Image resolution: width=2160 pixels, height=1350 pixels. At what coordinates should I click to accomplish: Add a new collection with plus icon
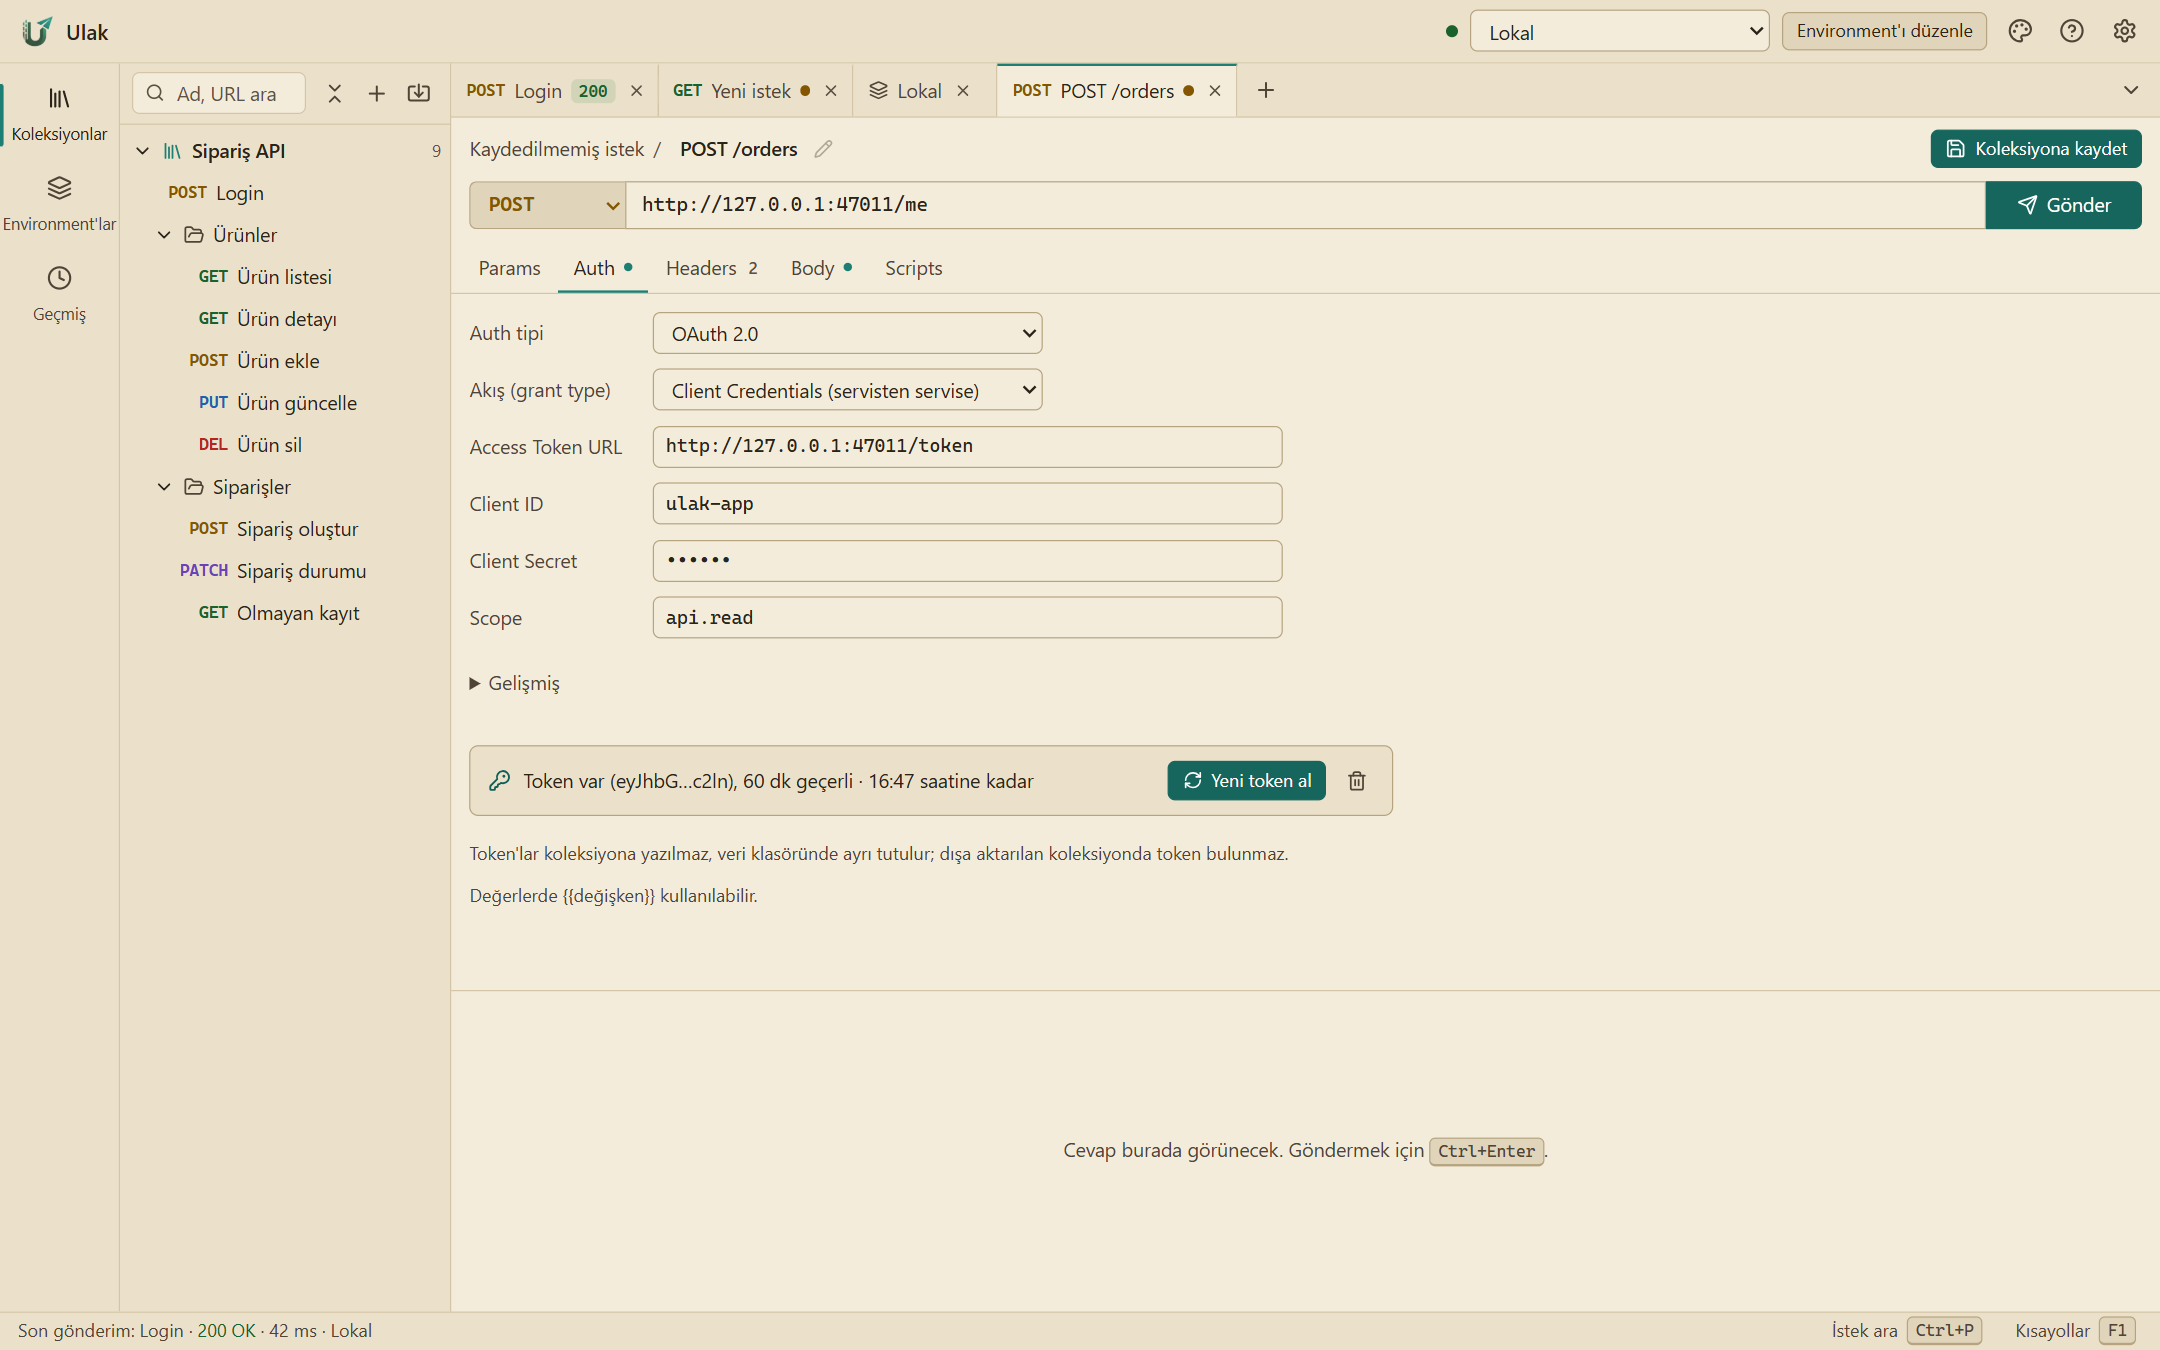377,93
